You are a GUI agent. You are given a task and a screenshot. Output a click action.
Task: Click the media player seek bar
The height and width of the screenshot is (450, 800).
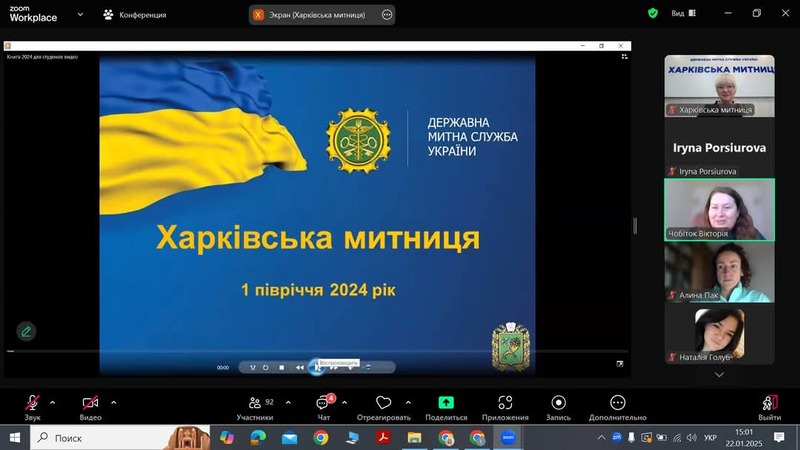pyautogui.click(x=317, y=351)
